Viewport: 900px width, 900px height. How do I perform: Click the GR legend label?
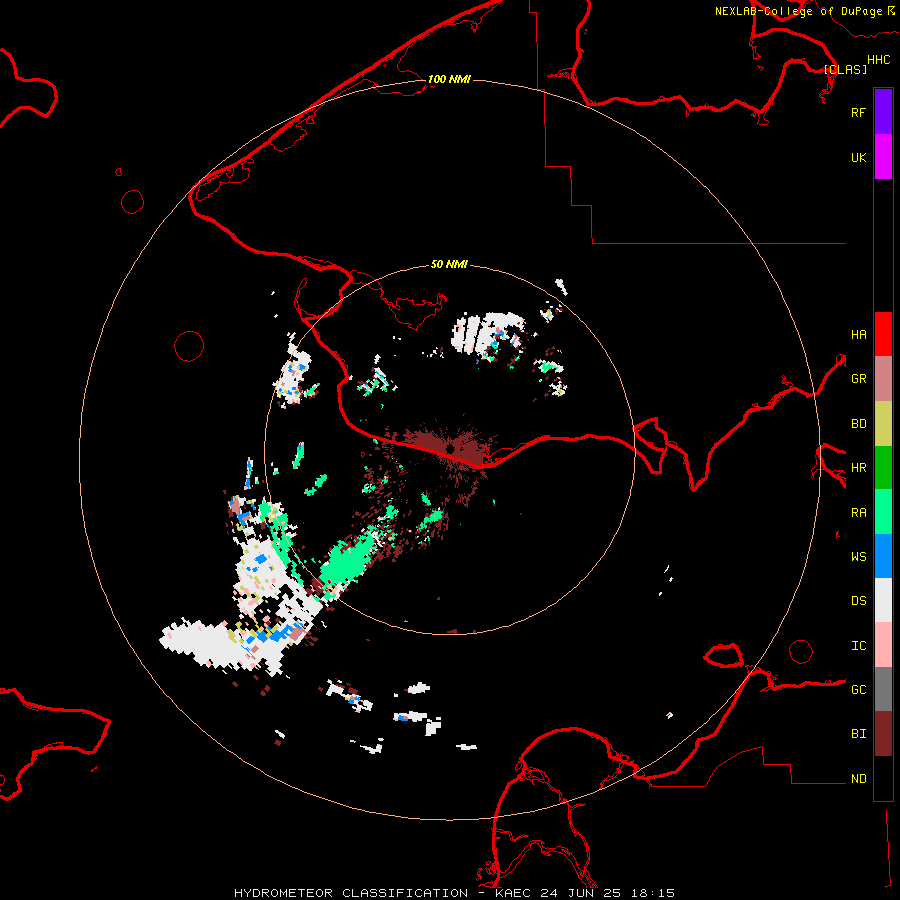pos(858,379)
